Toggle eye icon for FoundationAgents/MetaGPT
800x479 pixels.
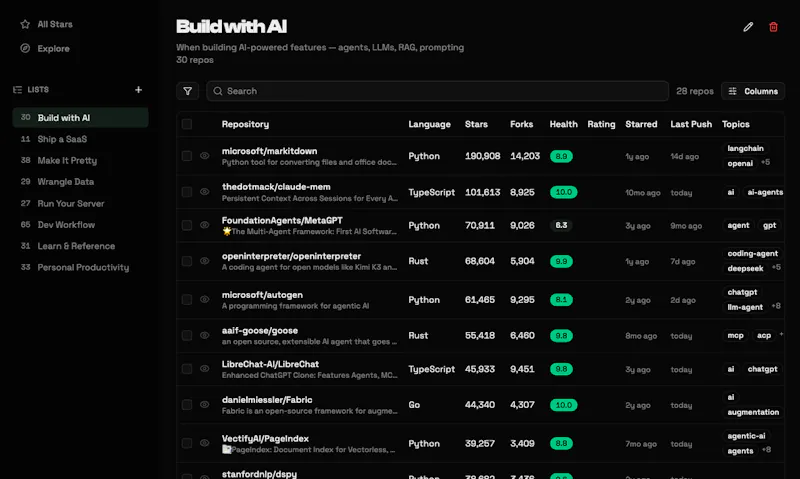coord(205,225)
